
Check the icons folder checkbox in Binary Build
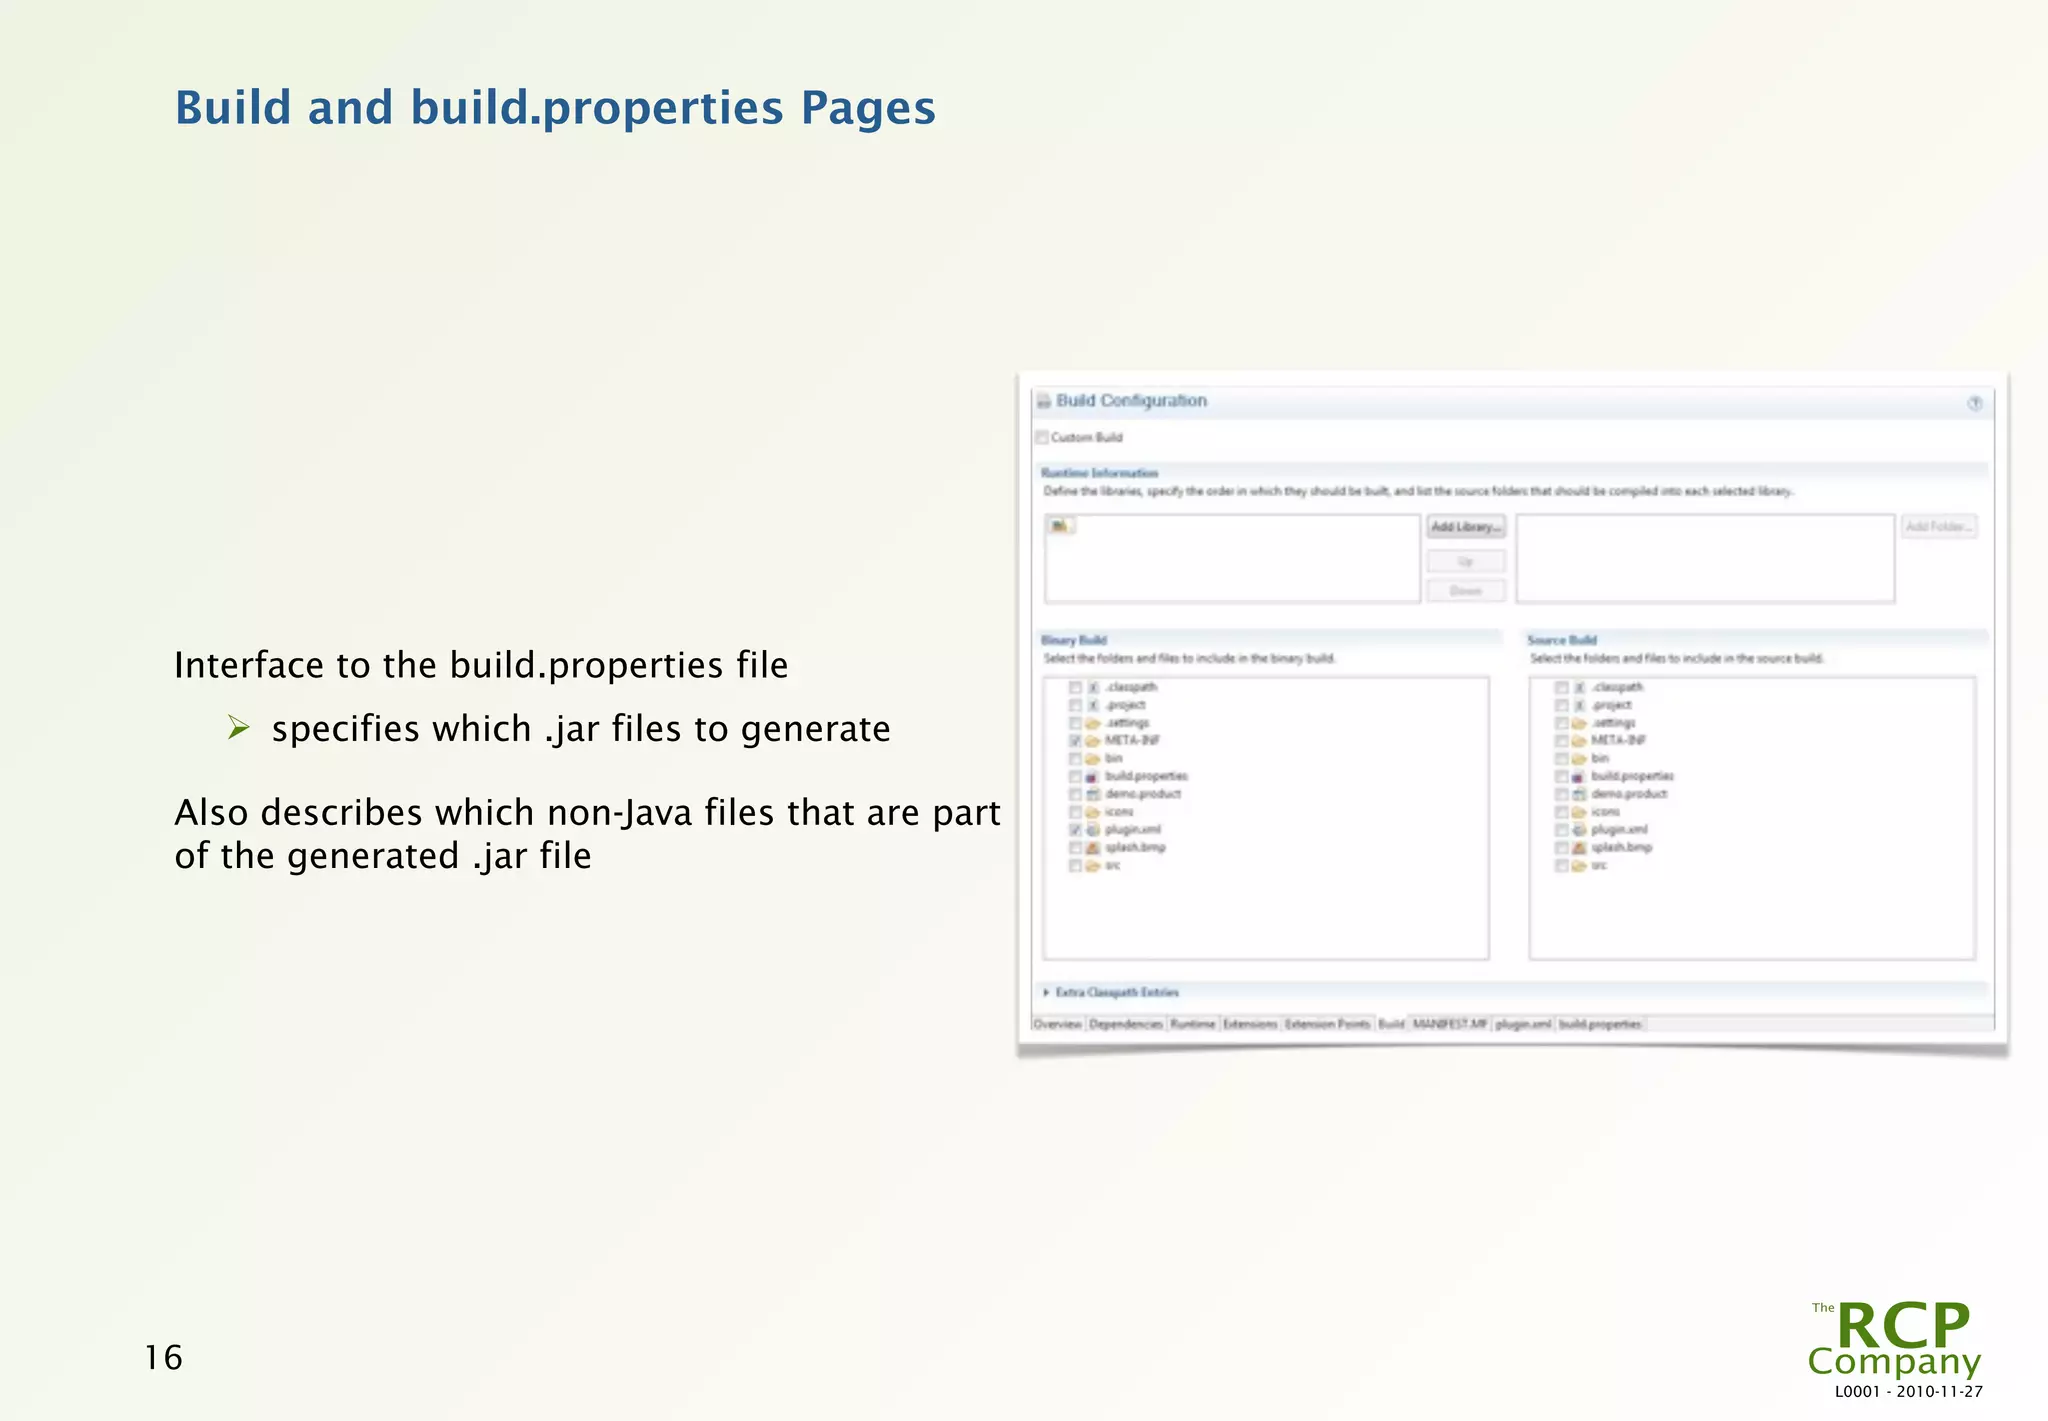point(1075,812)
